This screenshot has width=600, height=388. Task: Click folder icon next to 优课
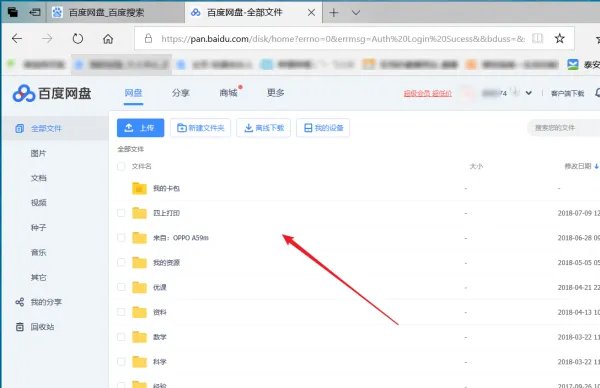(139, 287)
